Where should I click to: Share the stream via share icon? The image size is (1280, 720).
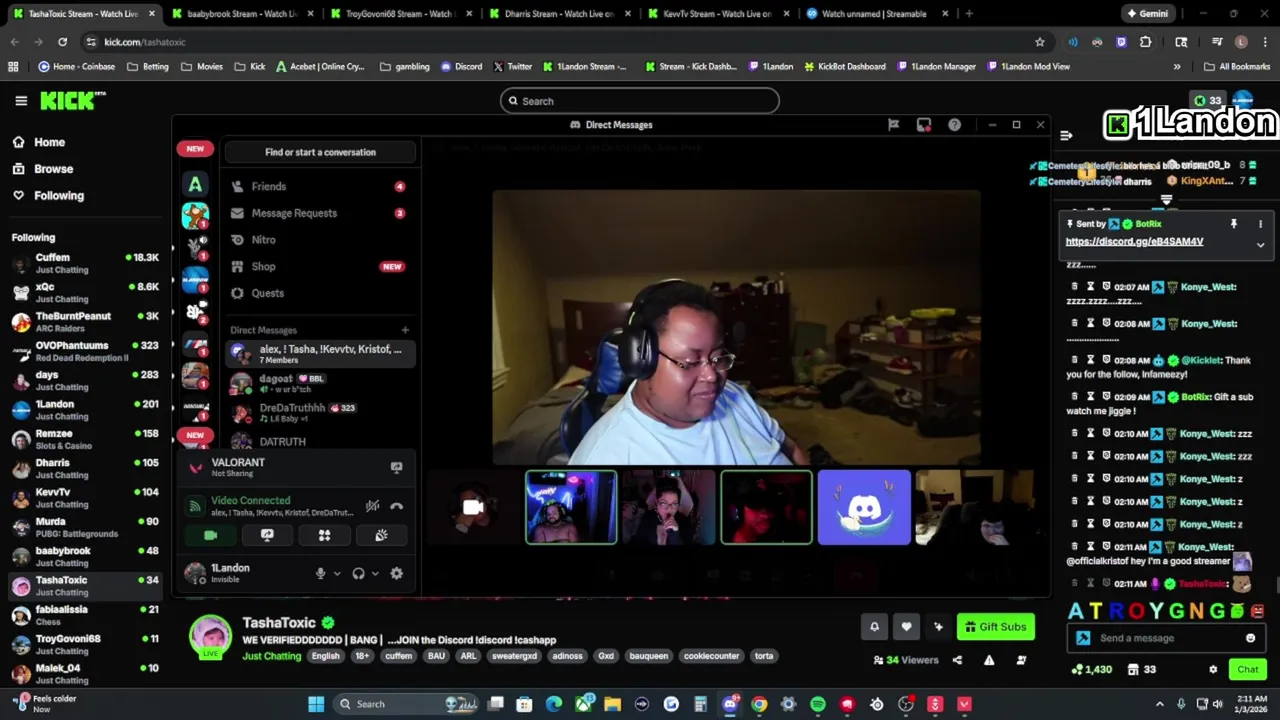pyautogui.click(x=957, y=660)
